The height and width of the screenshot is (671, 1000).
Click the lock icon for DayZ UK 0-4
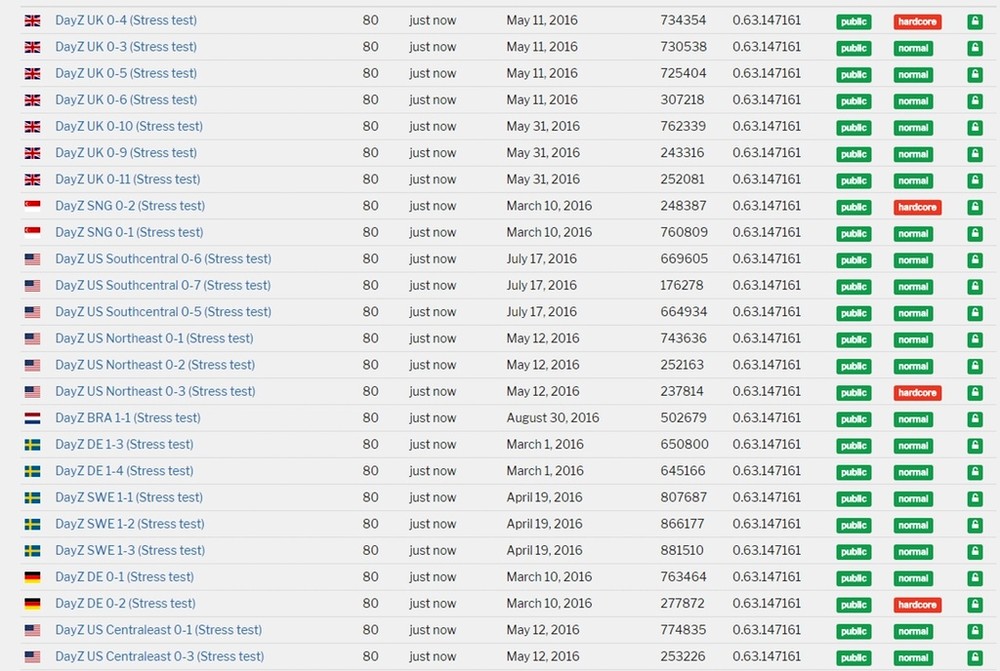pos(974,21)
